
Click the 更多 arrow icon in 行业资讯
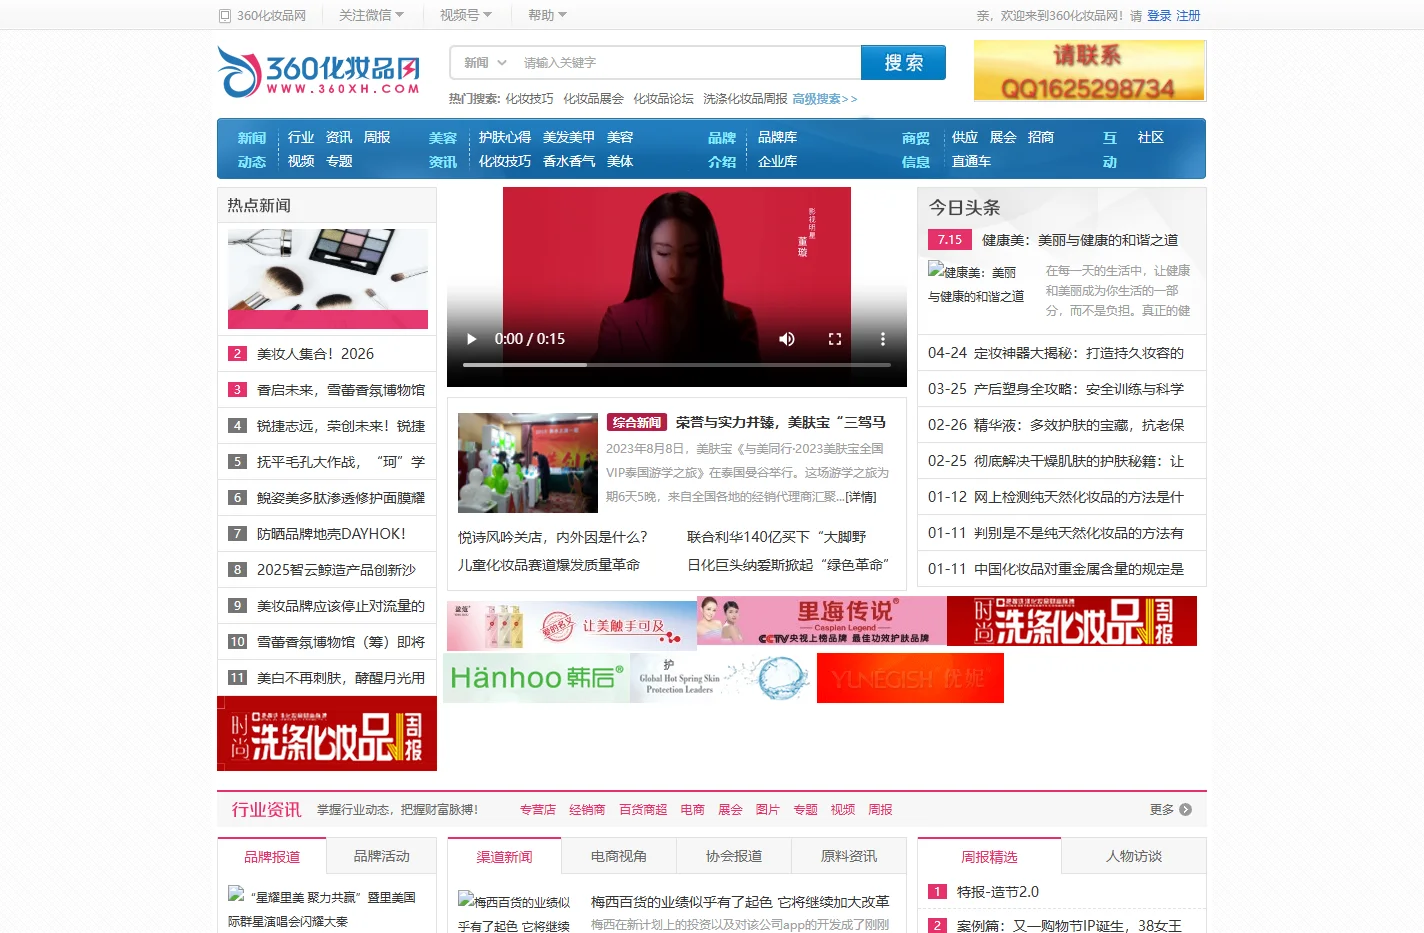(x=1185, y=810)
